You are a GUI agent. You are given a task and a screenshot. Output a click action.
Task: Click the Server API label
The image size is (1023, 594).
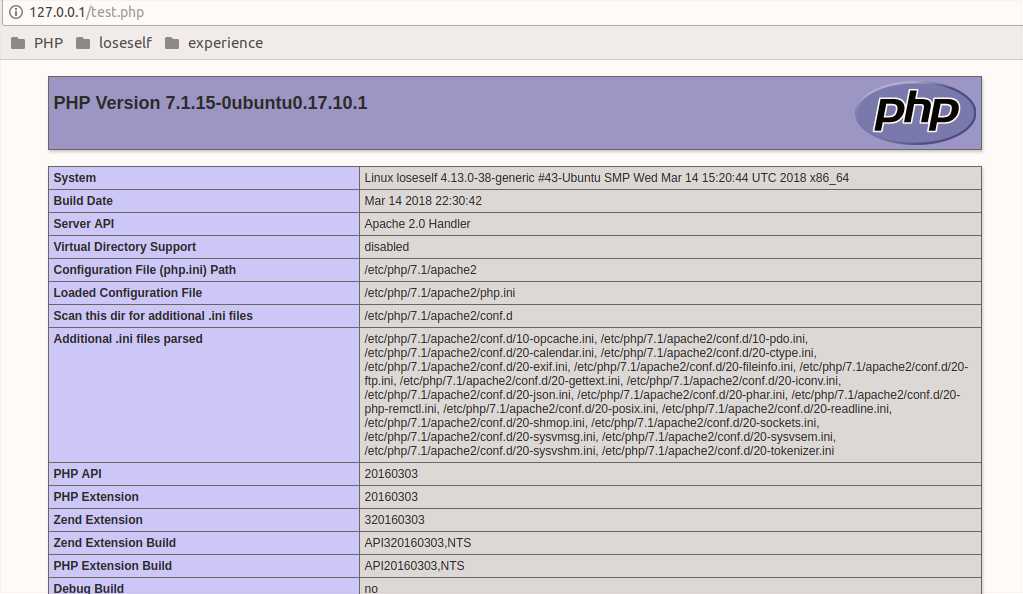pos(84,223)
